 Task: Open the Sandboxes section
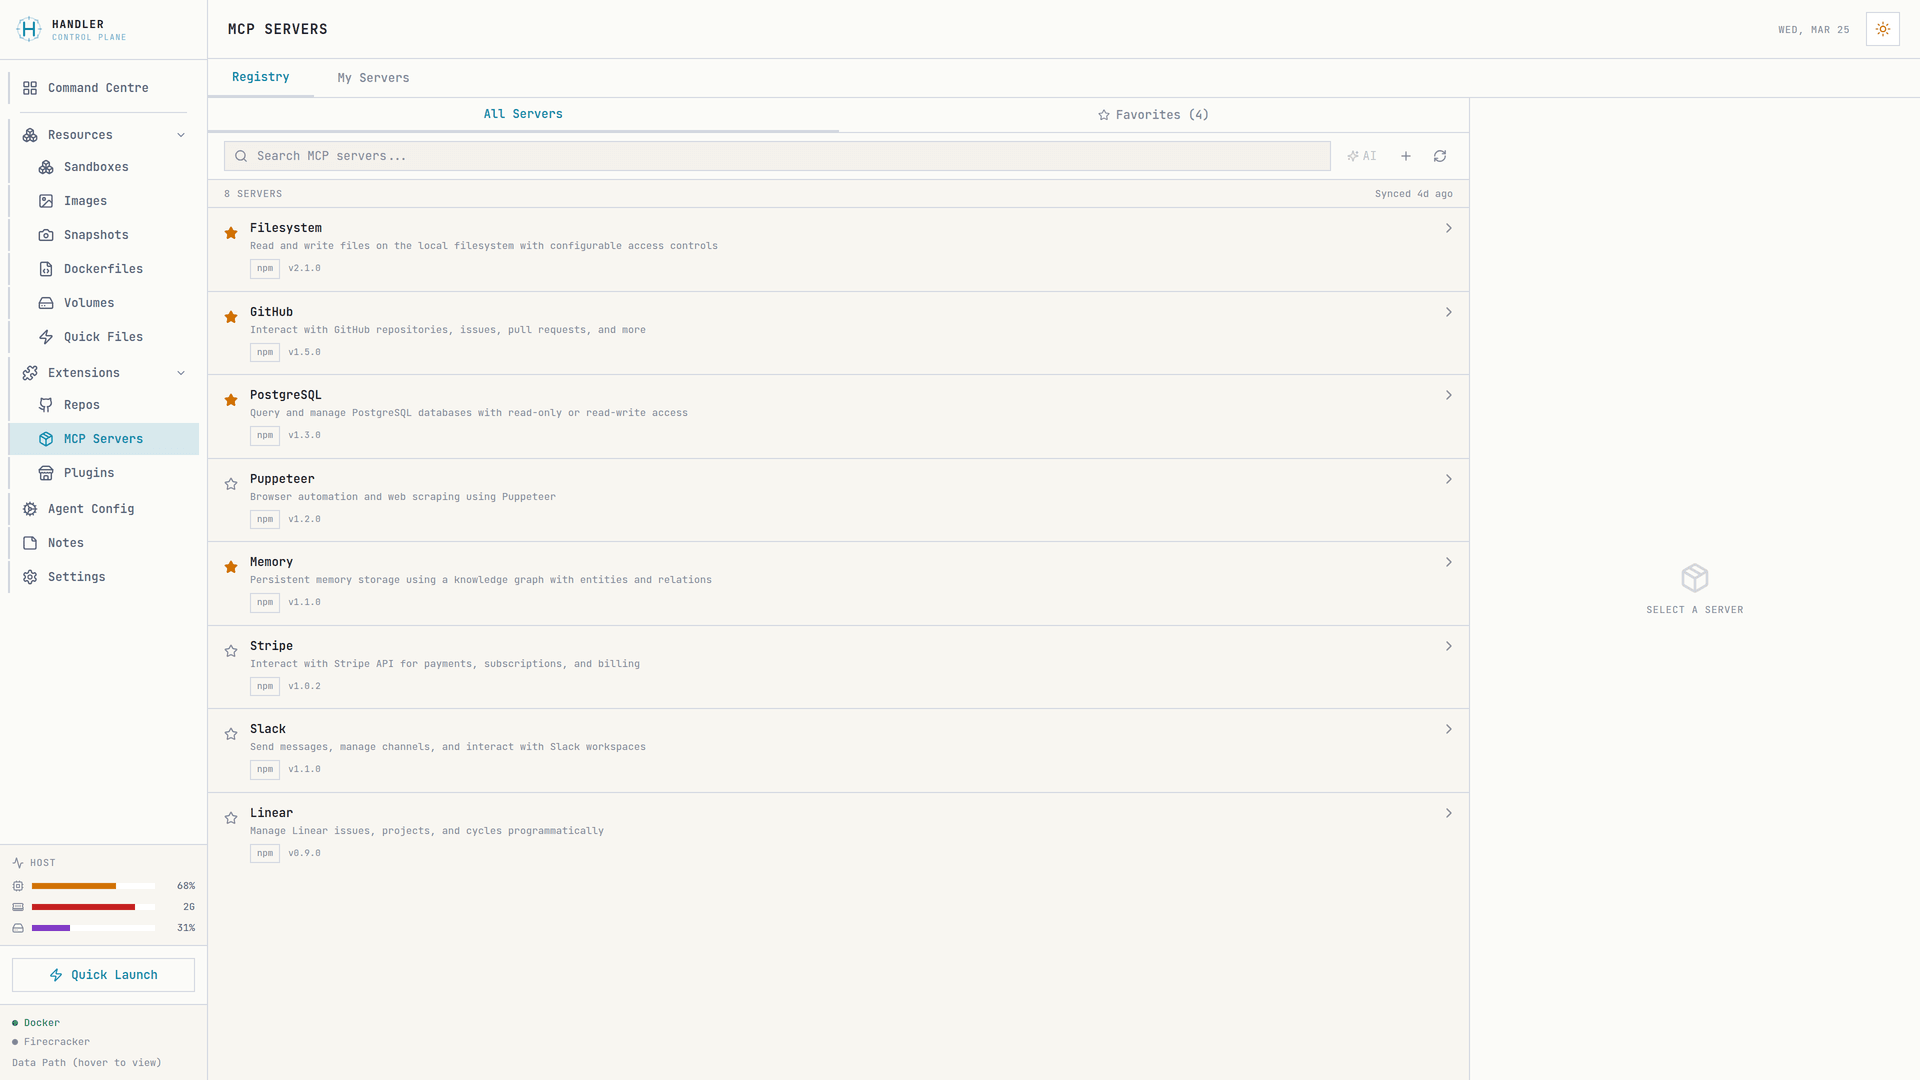click(96, 167)
